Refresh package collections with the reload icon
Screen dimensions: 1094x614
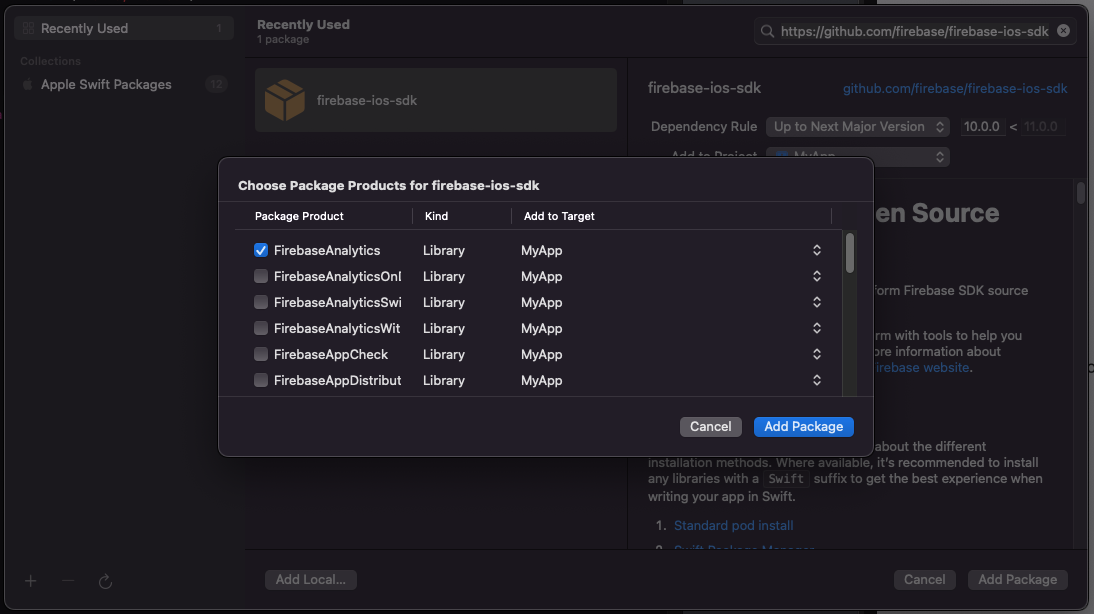[x=105, y=581]
